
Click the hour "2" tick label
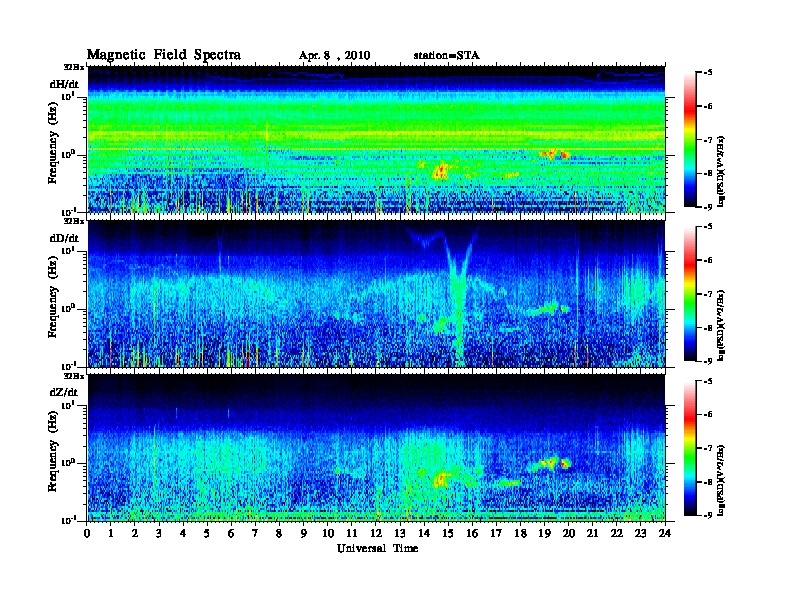point(135,534)
